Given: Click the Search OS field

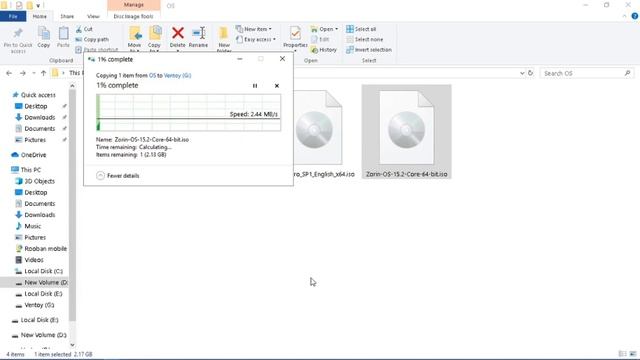Looking at the screenshot, I should [x=587, y=73].
